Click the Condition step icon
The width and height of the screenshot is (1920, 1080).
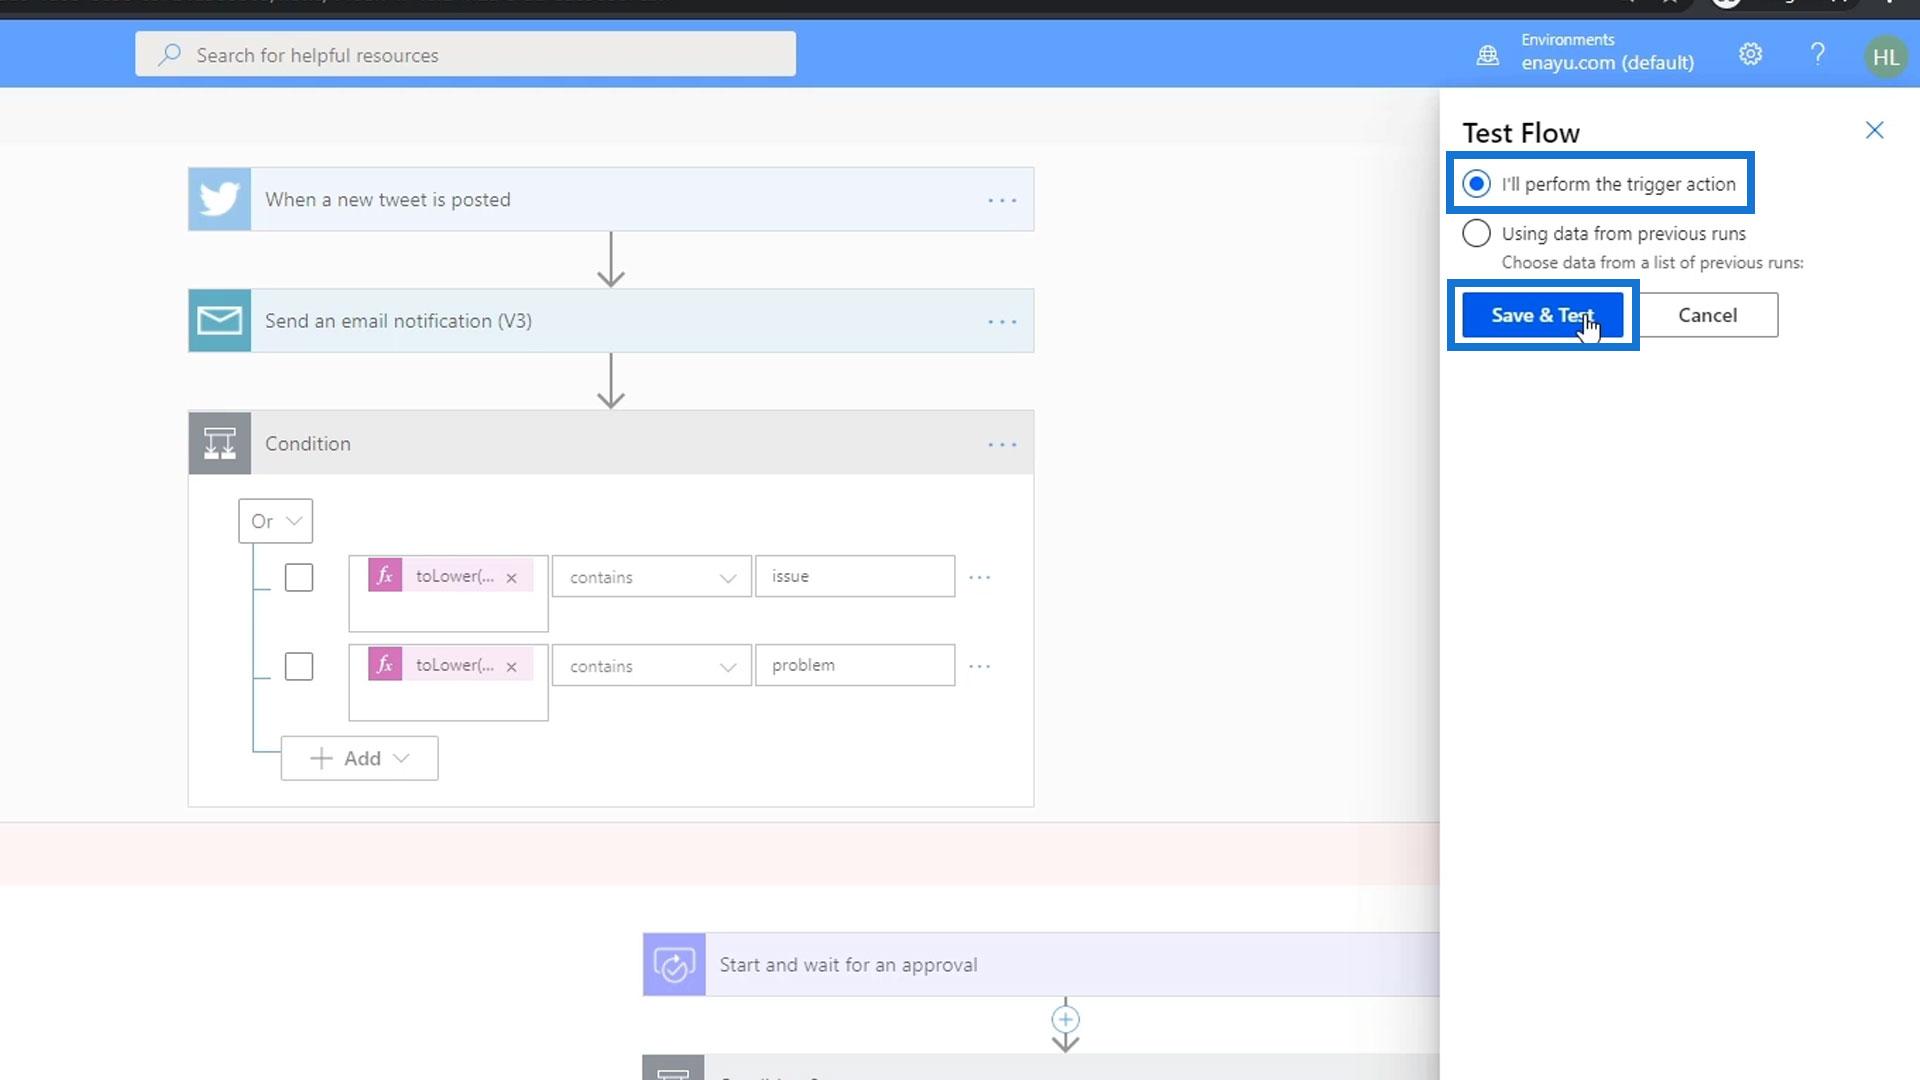coord(219,443)
